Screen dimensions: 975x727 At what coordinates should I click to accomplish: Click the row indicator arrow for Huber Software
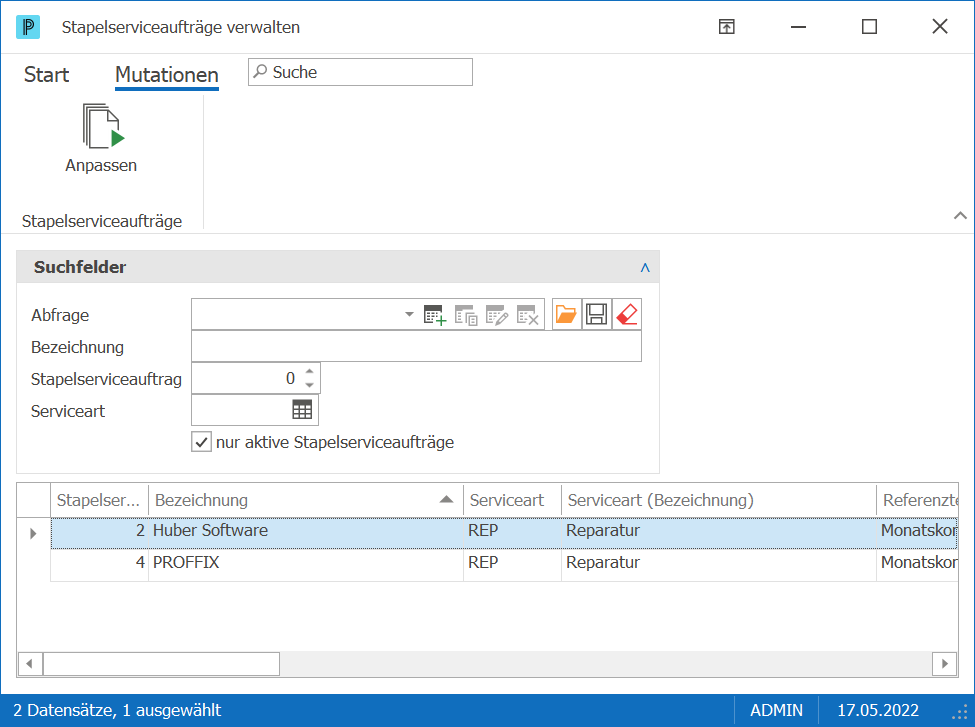pyautogui.click(x=33, y=534)
